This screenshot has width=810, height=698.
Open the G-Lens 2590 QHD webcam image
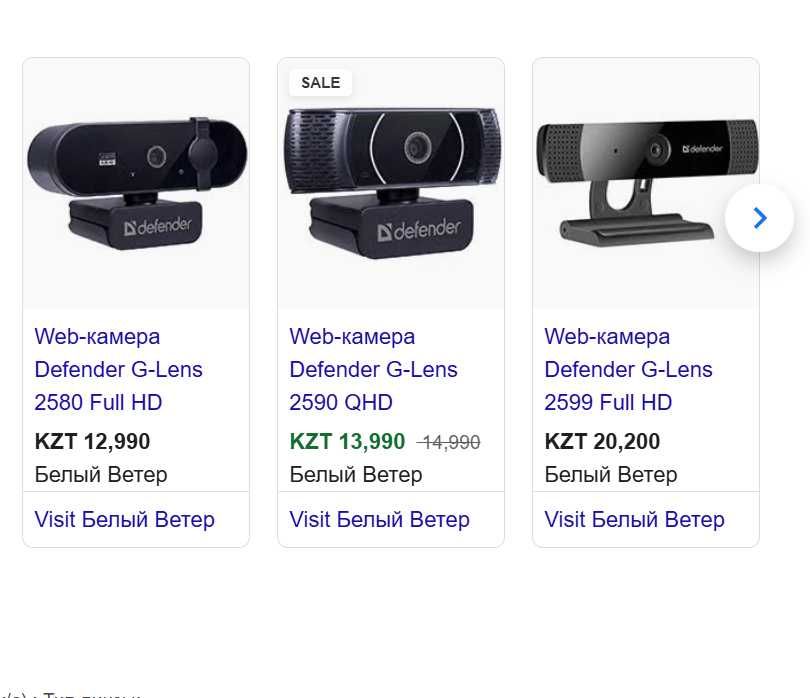click(391, 185)
